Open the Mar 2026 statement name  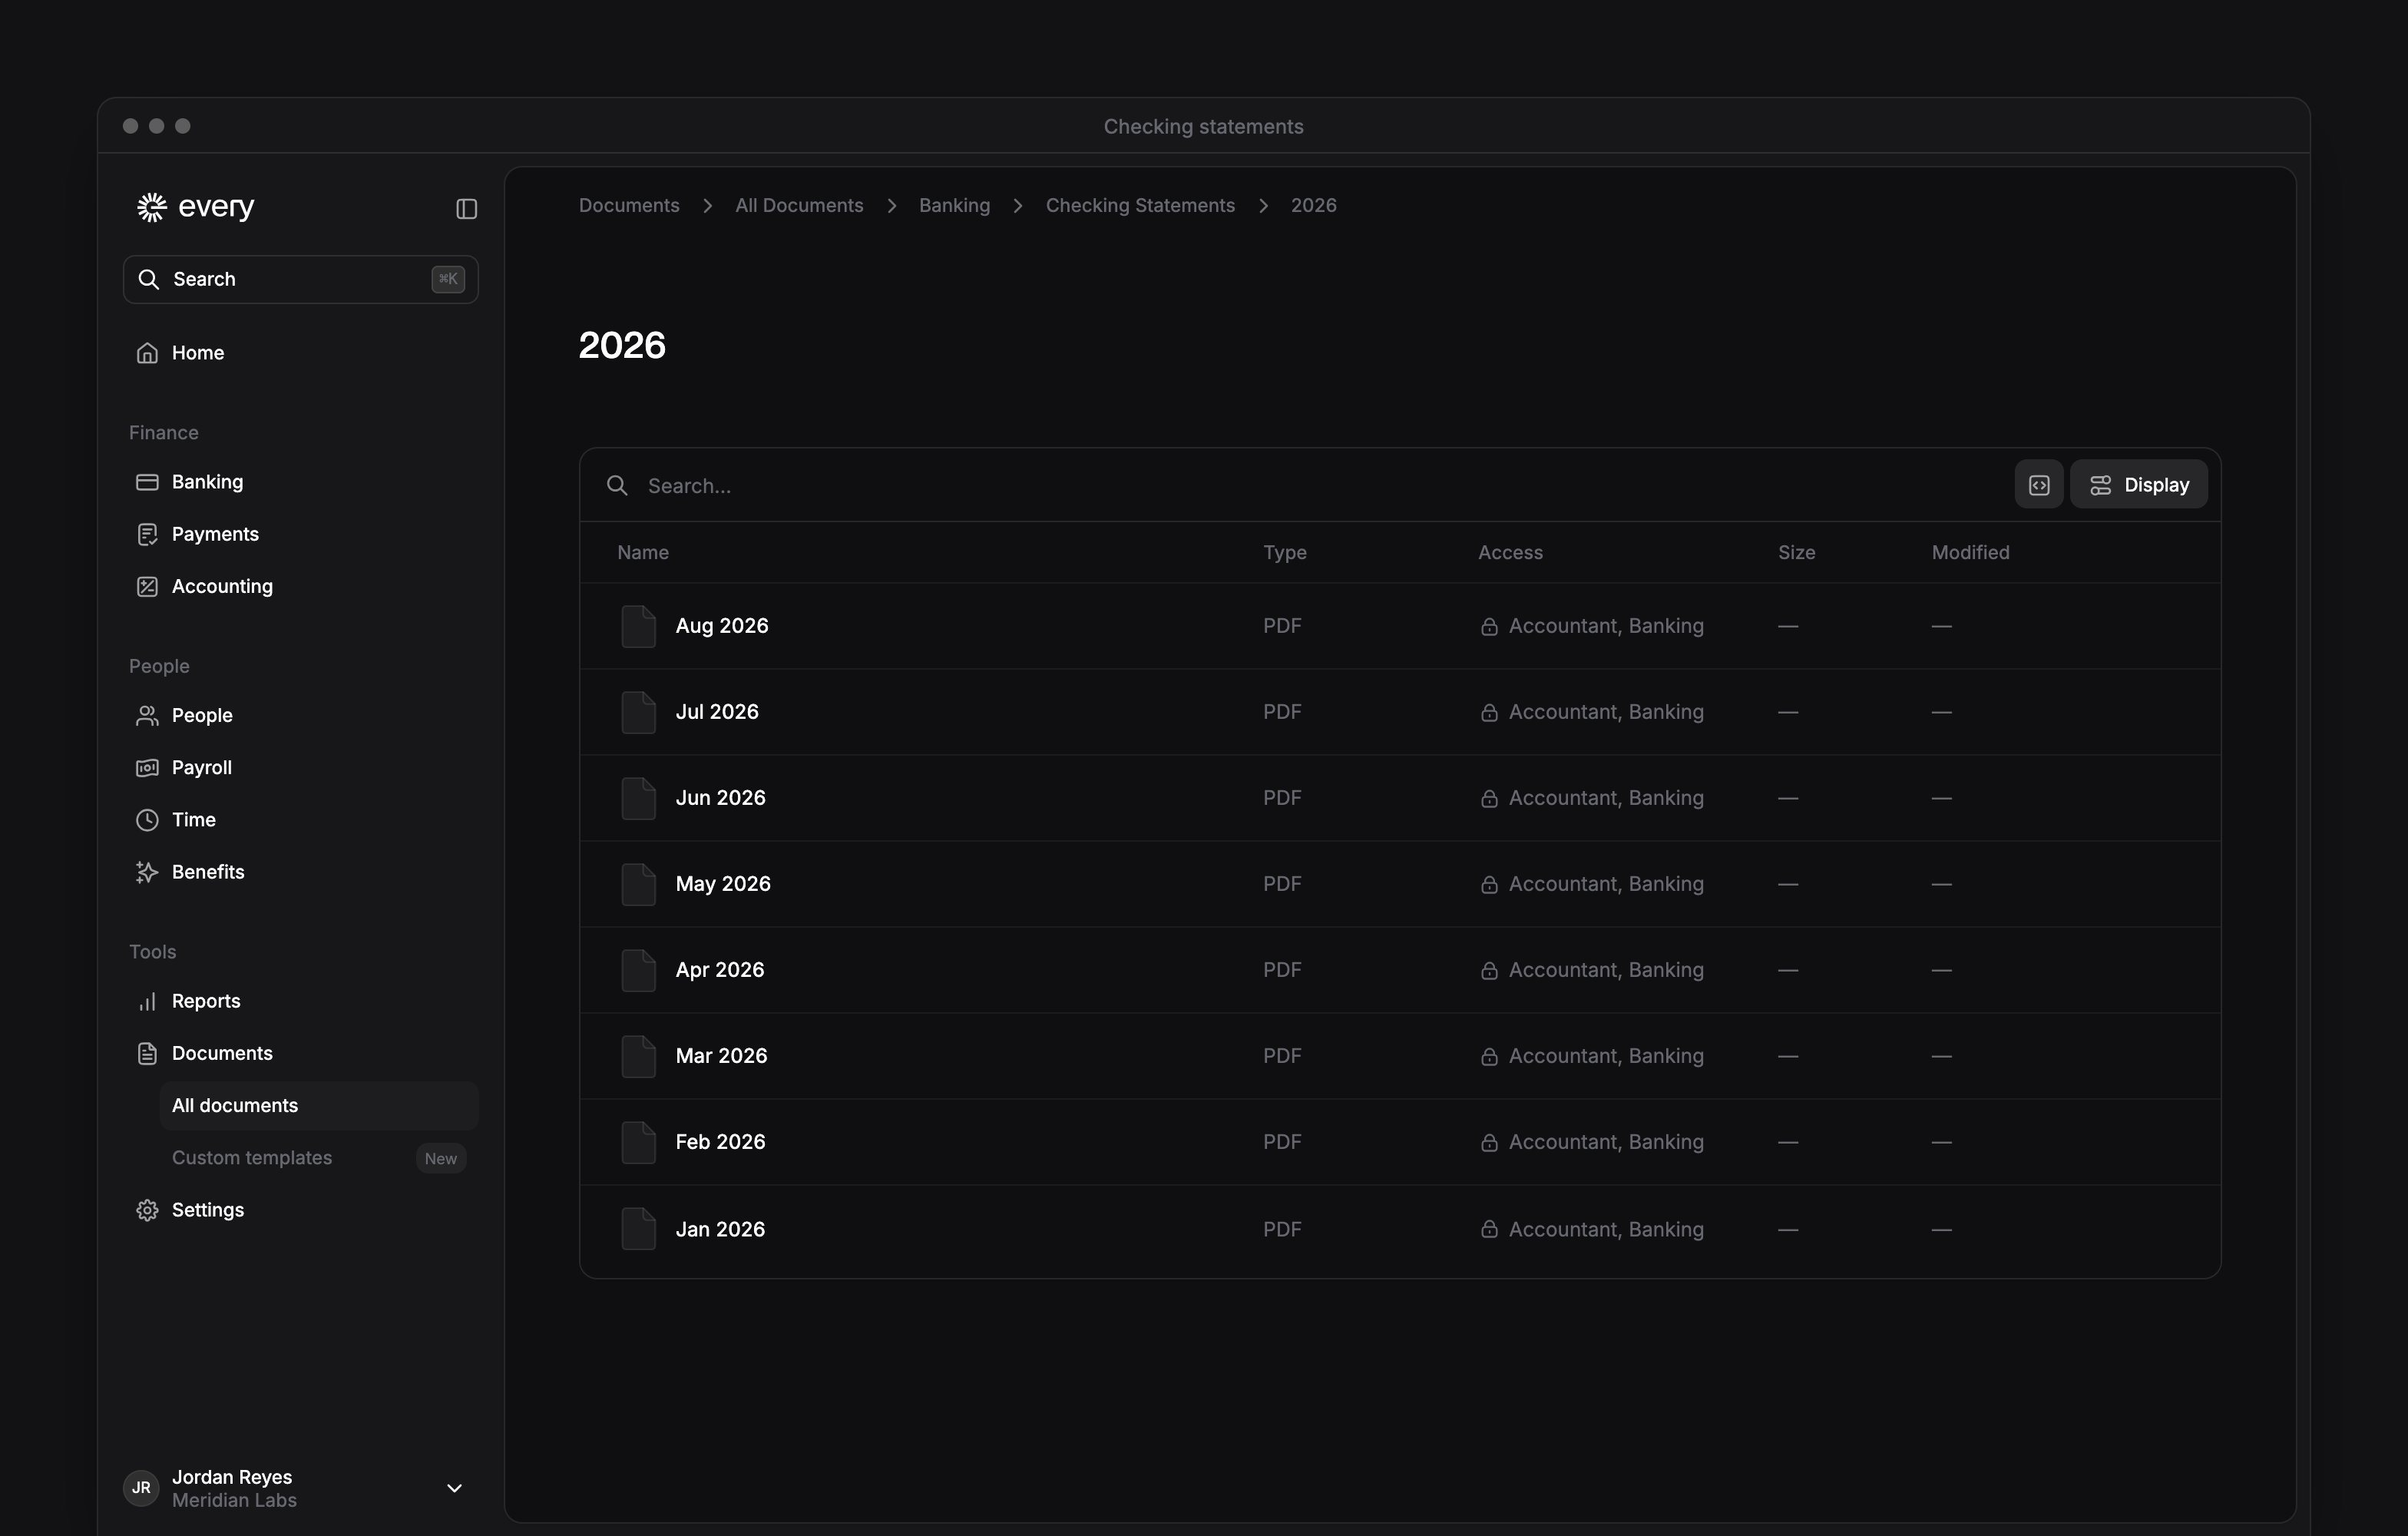[721, 1056]
